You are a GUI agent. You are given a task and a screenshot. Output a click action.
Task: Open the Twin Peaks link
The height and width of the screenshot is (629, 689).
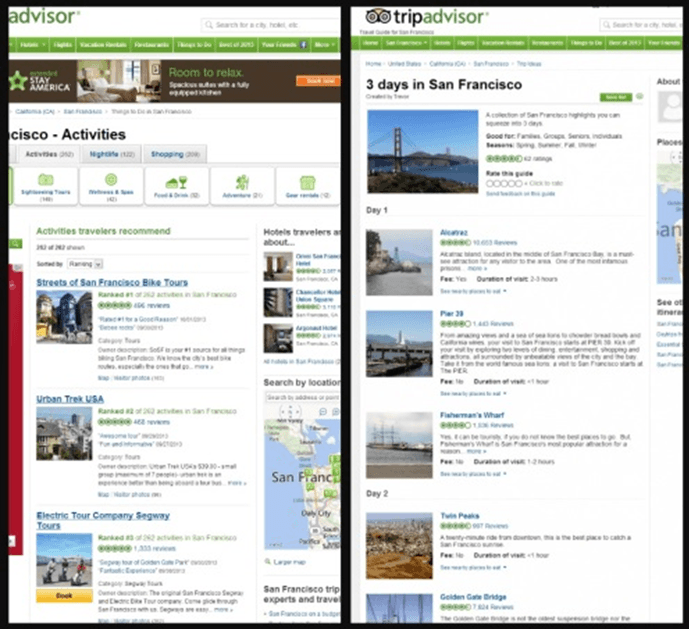click(460, 516)
